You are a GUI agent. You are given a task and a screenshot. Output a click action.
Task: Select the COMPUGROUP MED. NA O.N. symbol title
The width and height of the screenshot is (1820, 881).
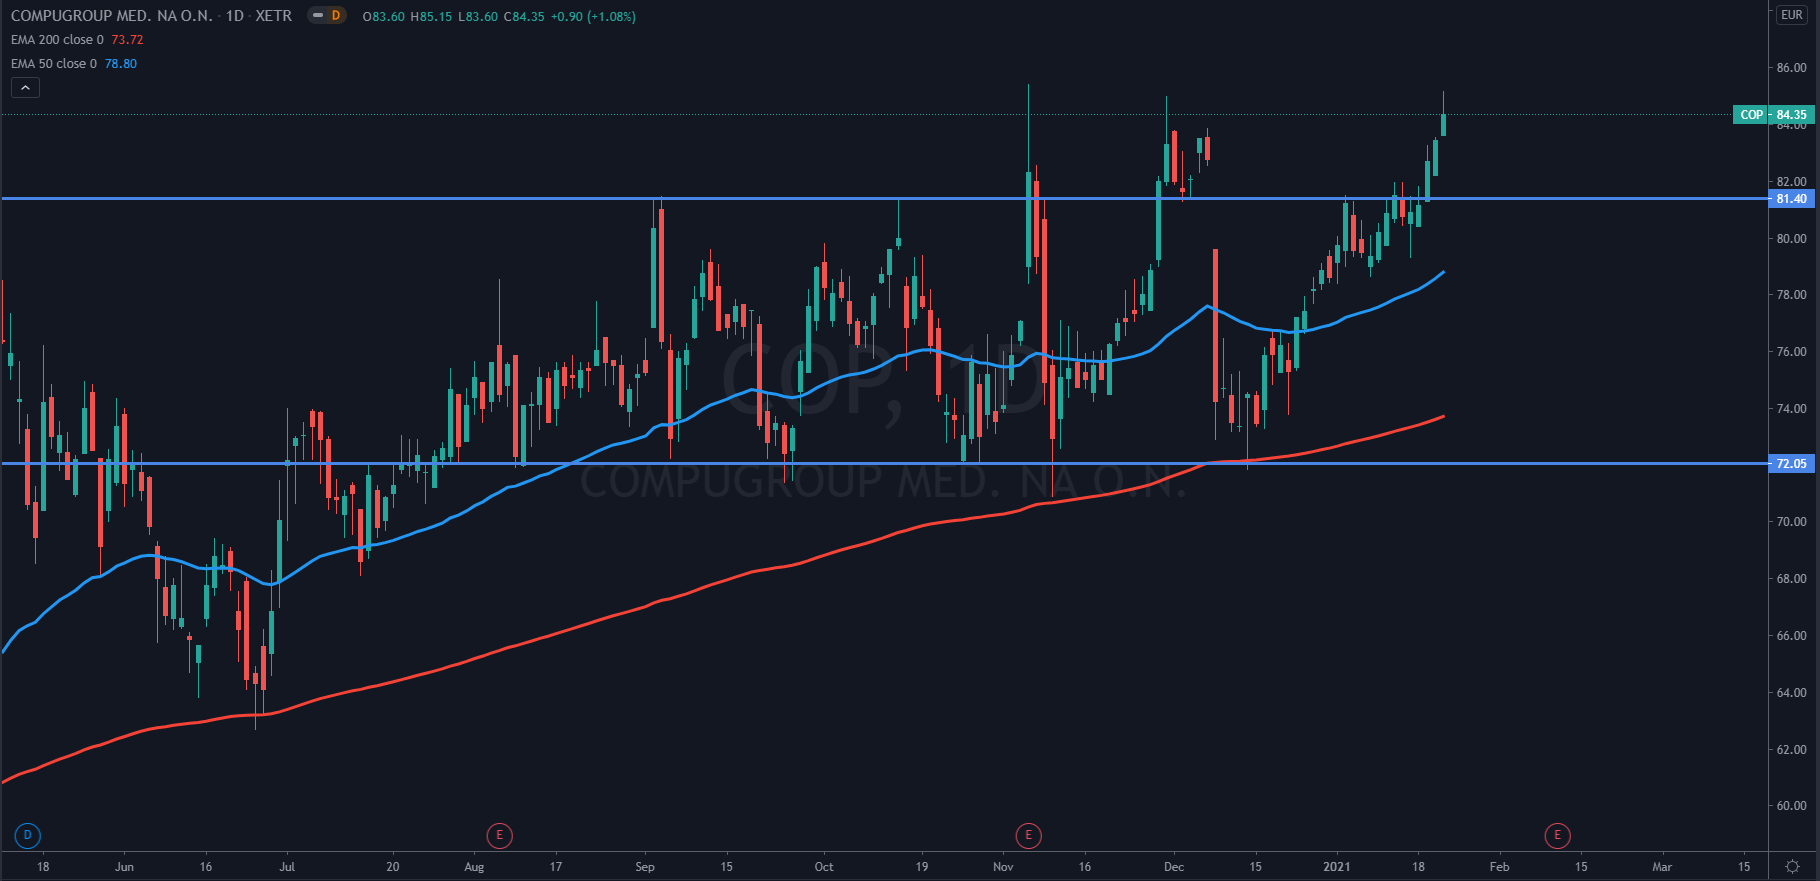pos(112,16)
